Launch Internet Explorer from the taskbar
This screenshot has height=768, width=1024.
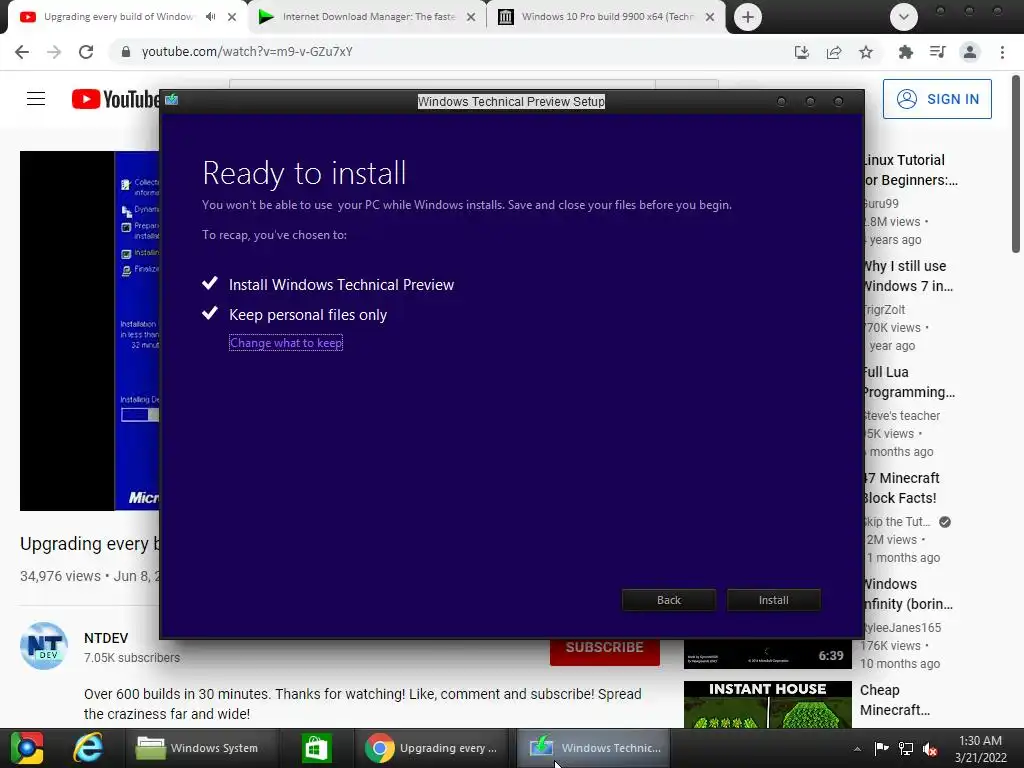coord(88,748)
